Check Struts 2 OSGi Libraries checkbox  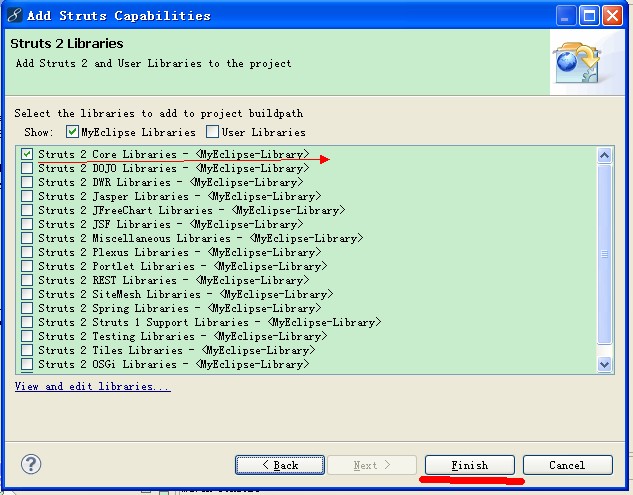coord(27,364)
